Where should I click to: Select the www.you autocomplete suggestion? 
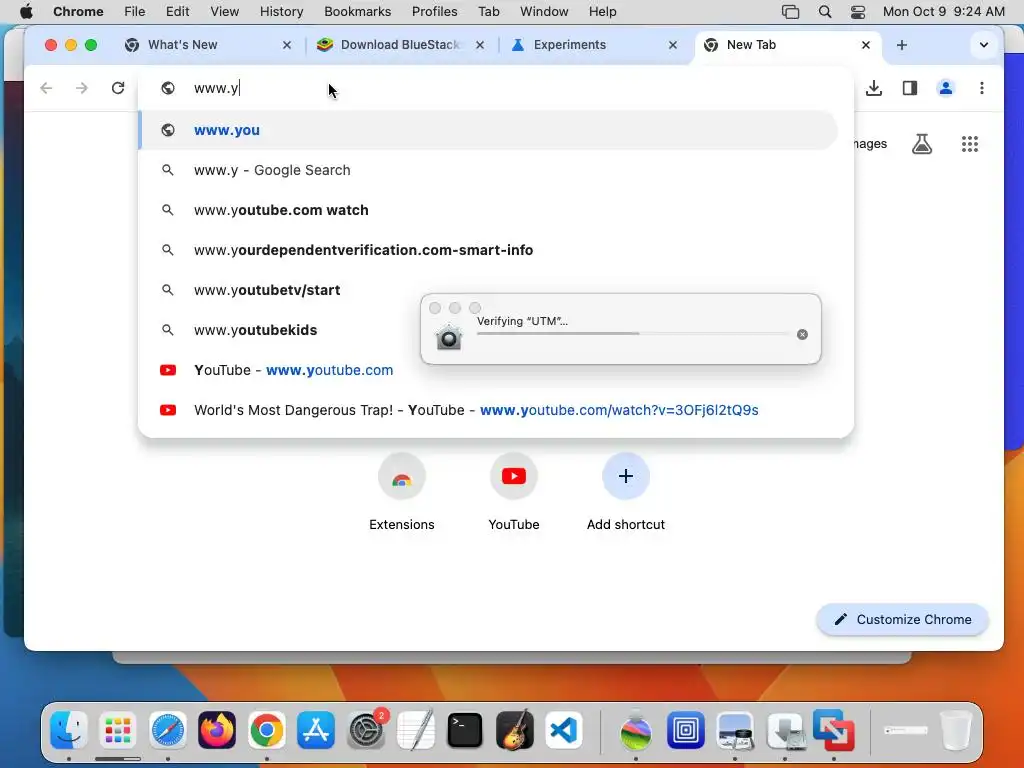[488, 130]
